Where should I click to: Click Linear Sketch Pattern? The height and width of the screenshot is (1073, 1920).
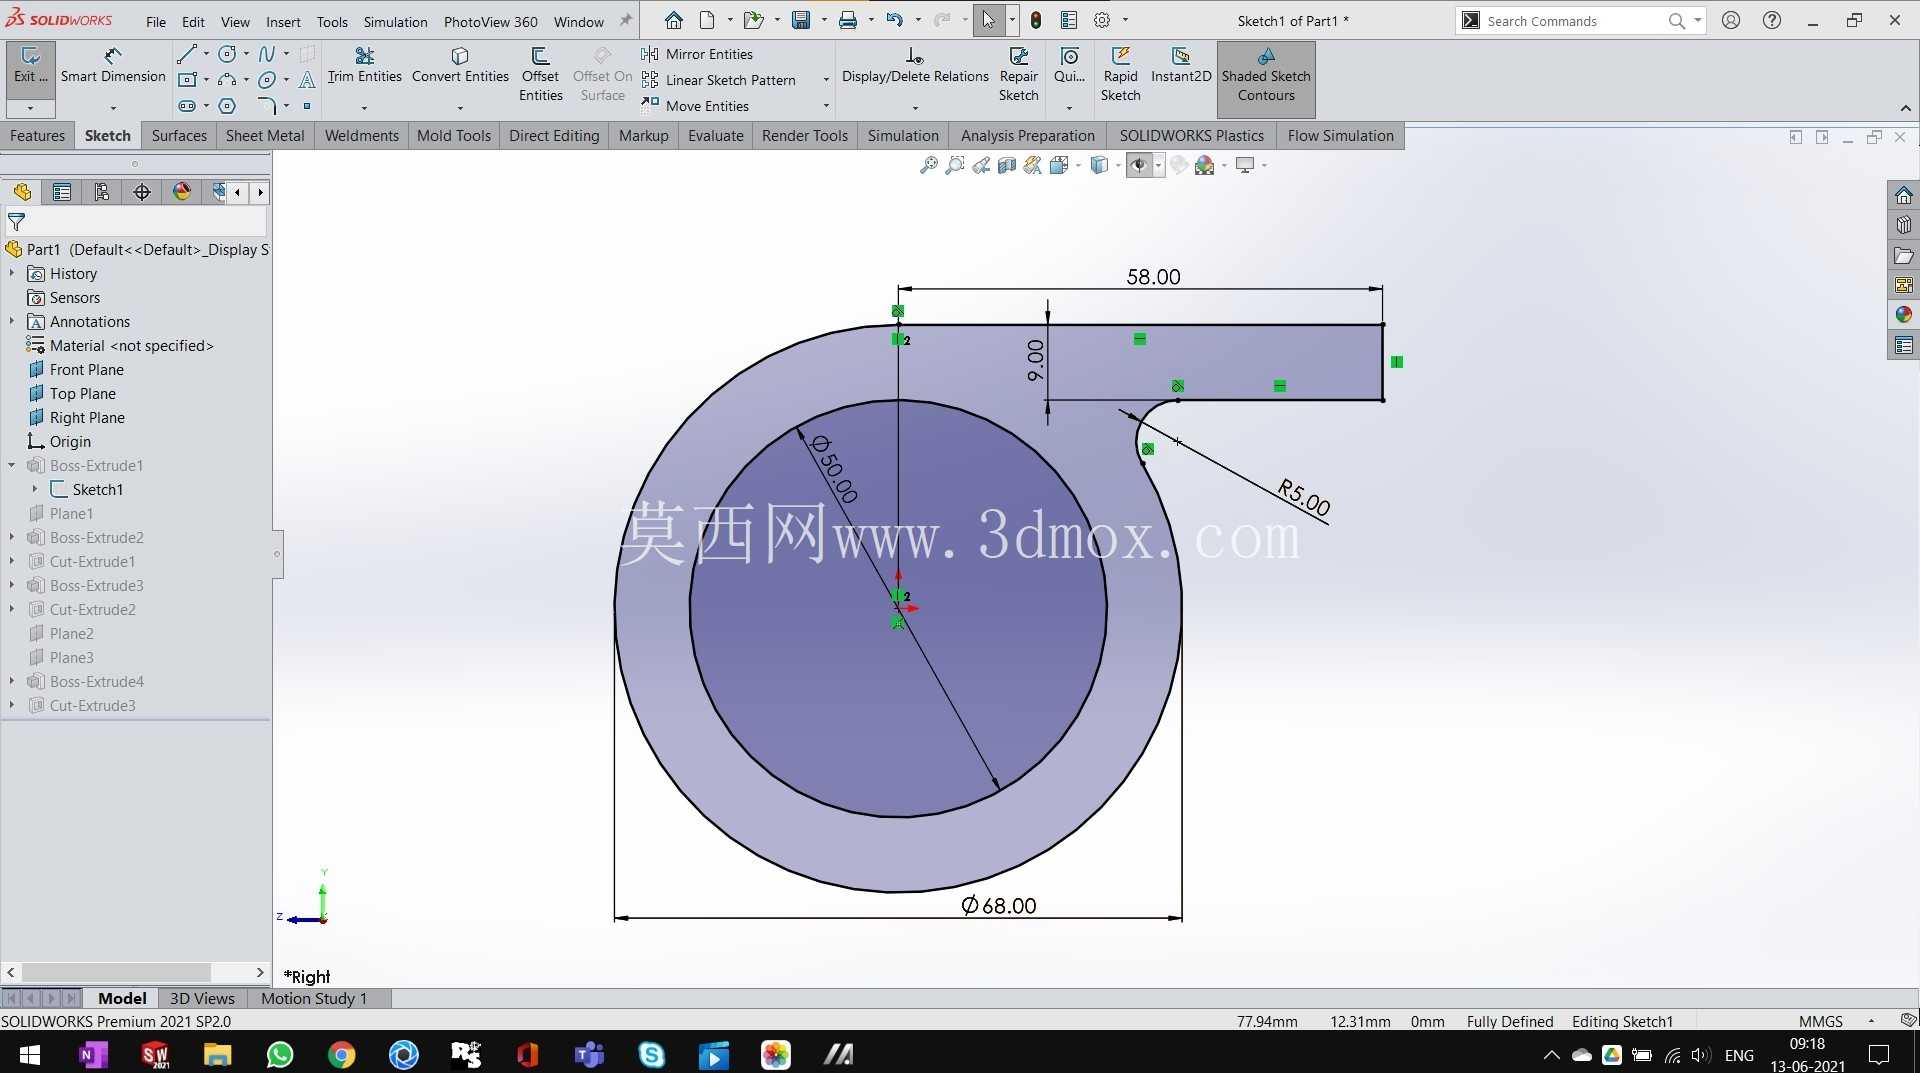pyautogui.click(x=719, y=80)
